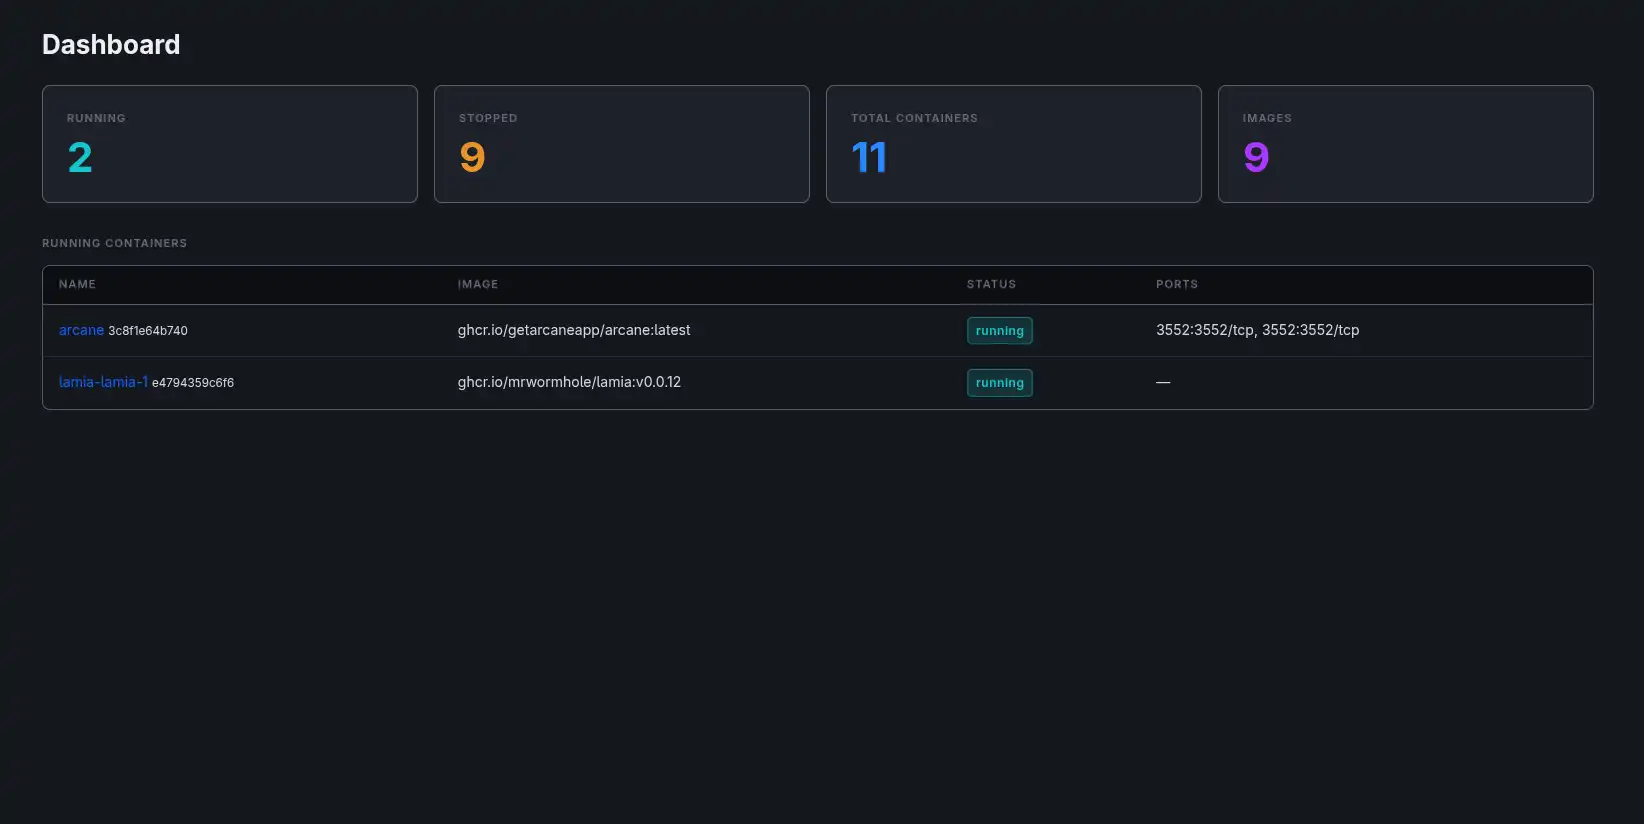This screenshot has width=1644, height=824.
Task: Select container ID e4794359c6f6
Action: click(193, 383)
